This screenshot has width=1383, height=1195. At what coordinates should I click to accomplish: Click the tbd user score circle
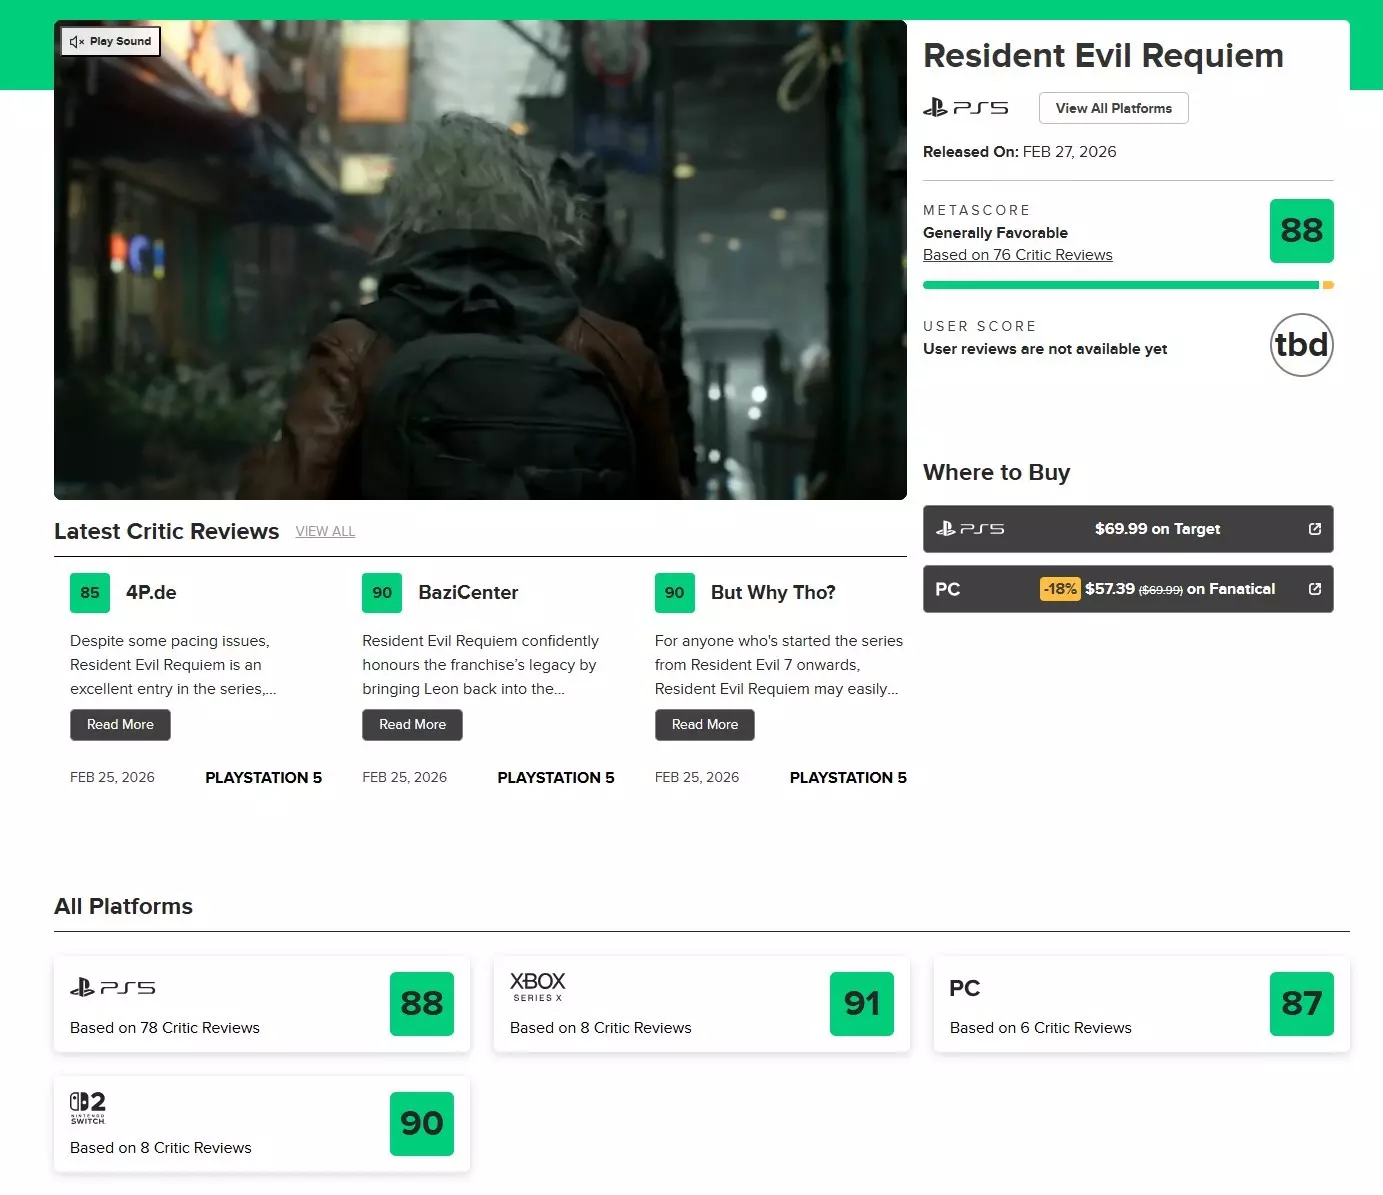click(x=1301, y=345)
